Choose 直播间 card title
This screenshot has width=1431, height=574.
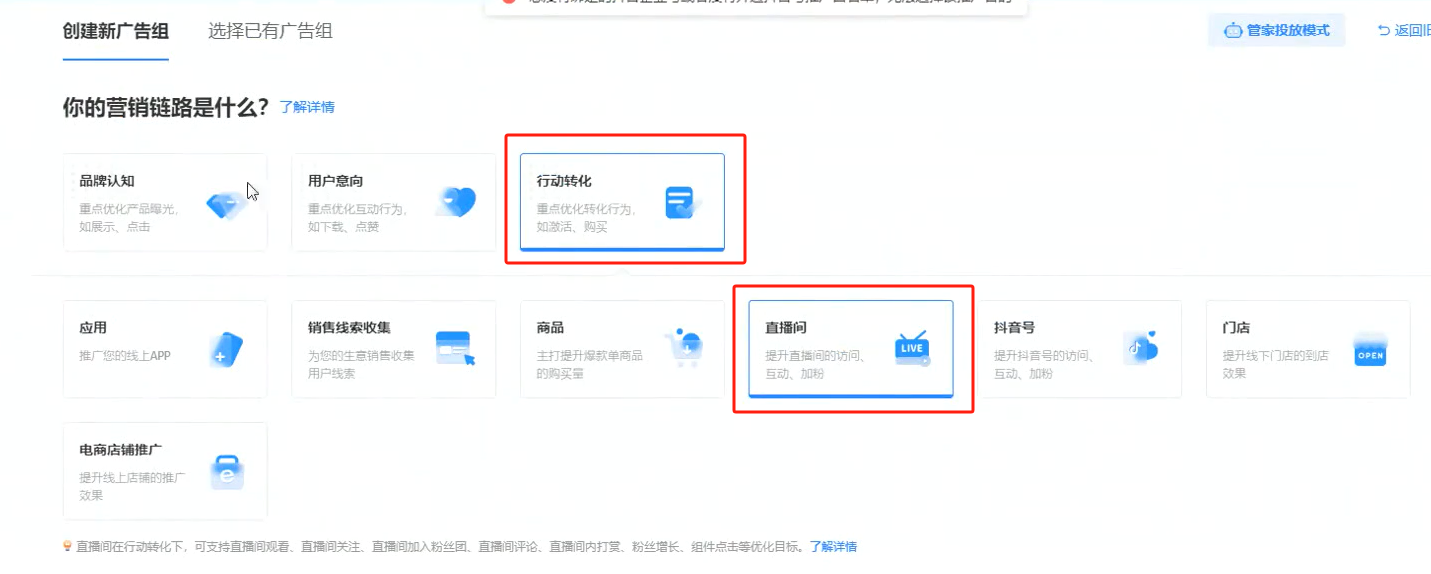click(786, 328)
